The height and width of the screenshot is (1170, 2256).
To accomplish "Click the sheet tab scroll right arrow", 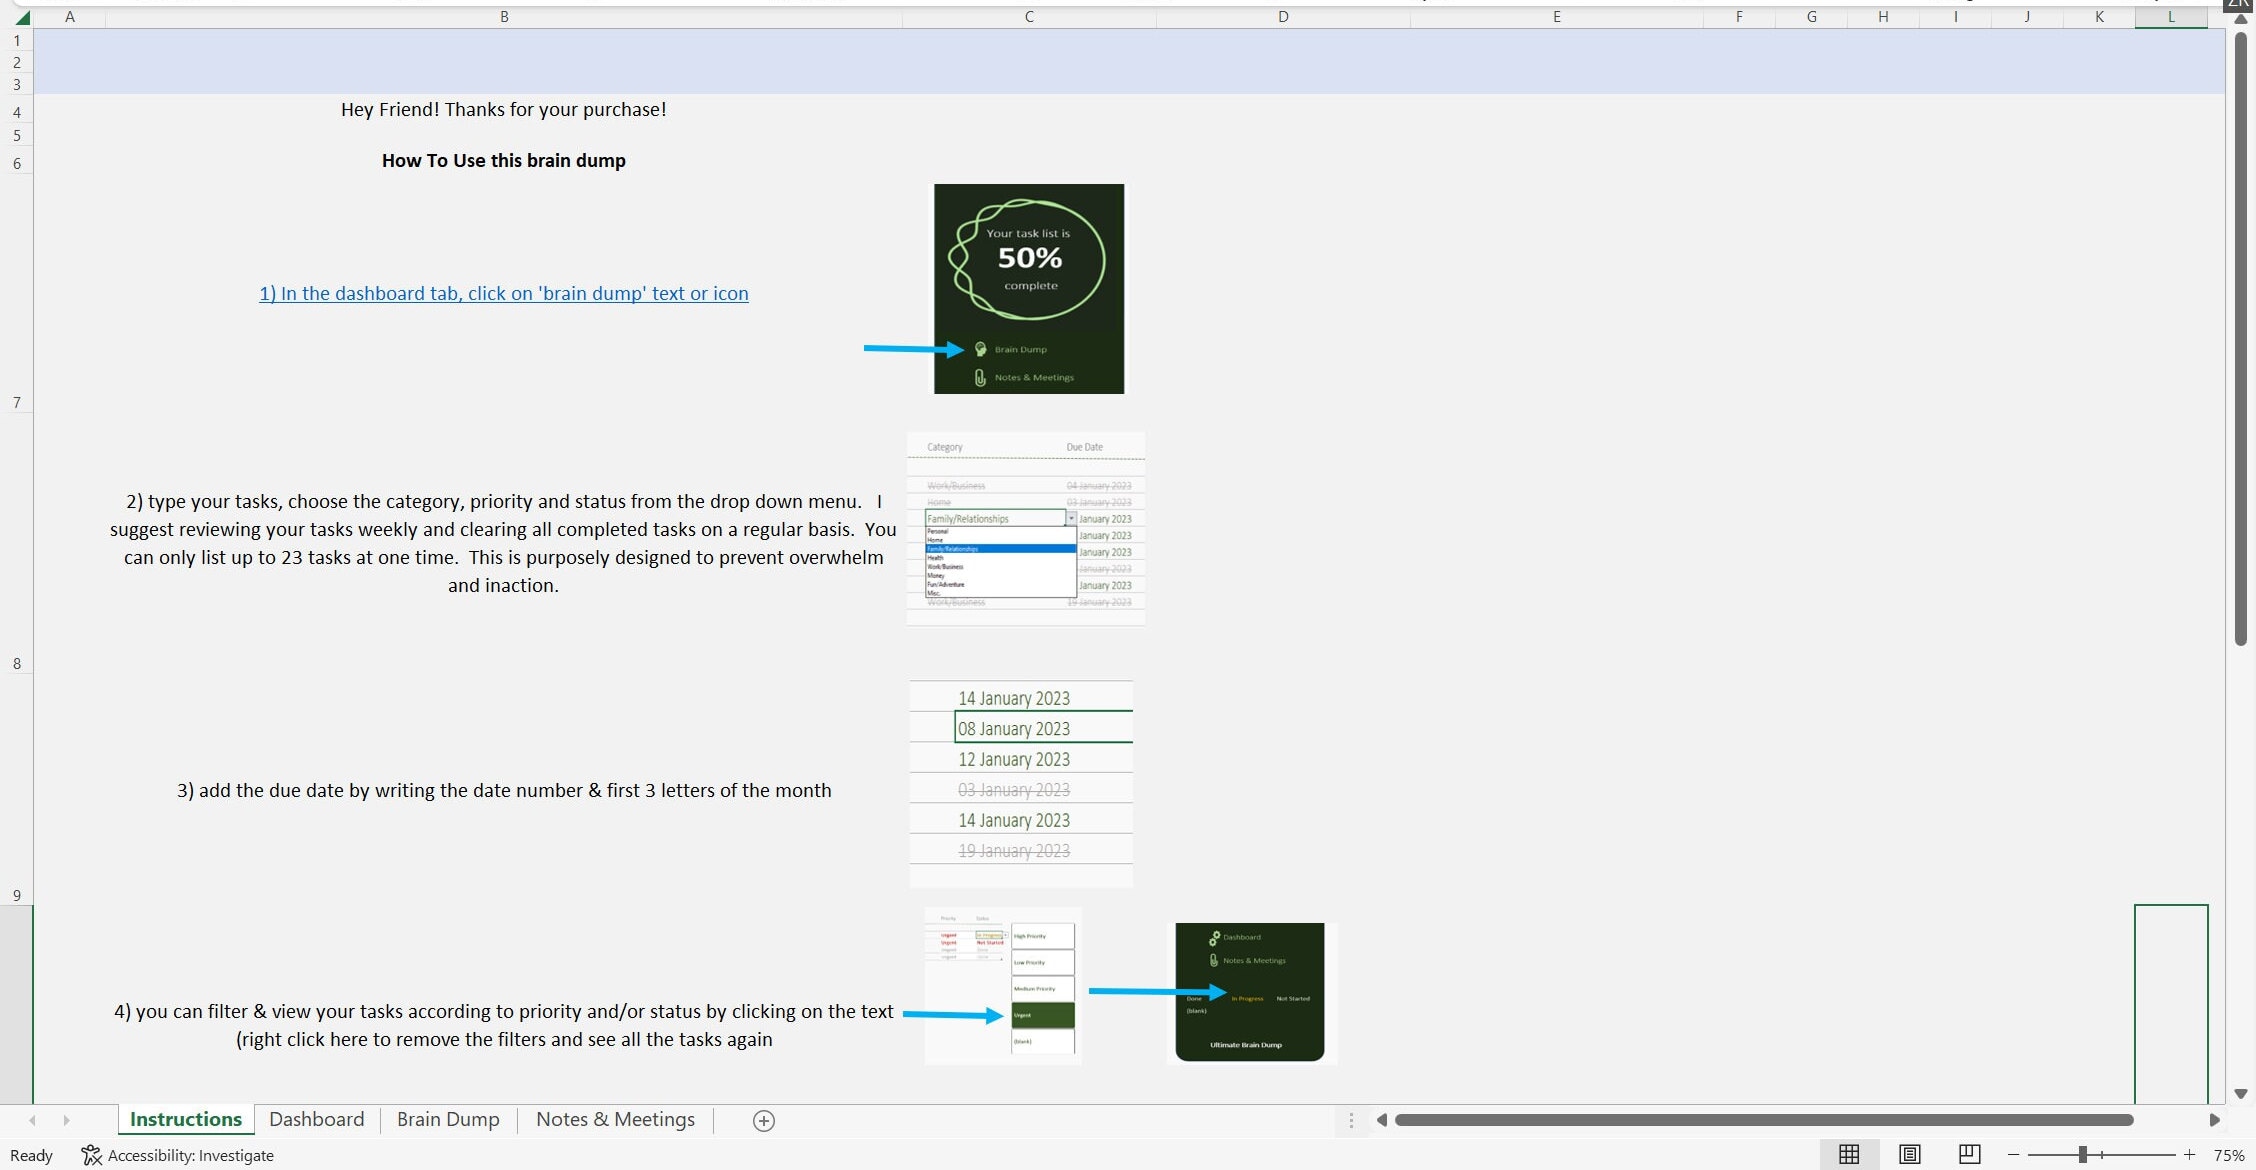I will click(x=67, y=1120).
